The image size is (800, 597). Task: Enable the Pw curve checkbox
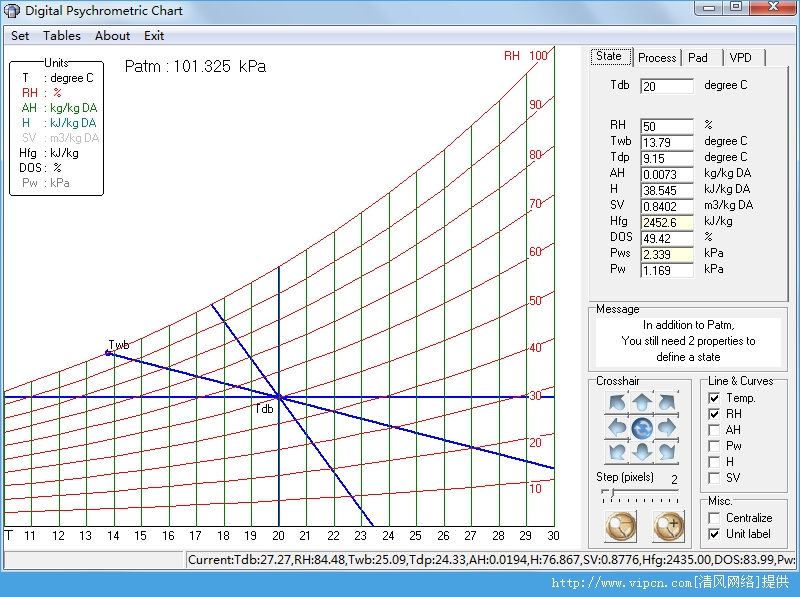pos(714,447)
